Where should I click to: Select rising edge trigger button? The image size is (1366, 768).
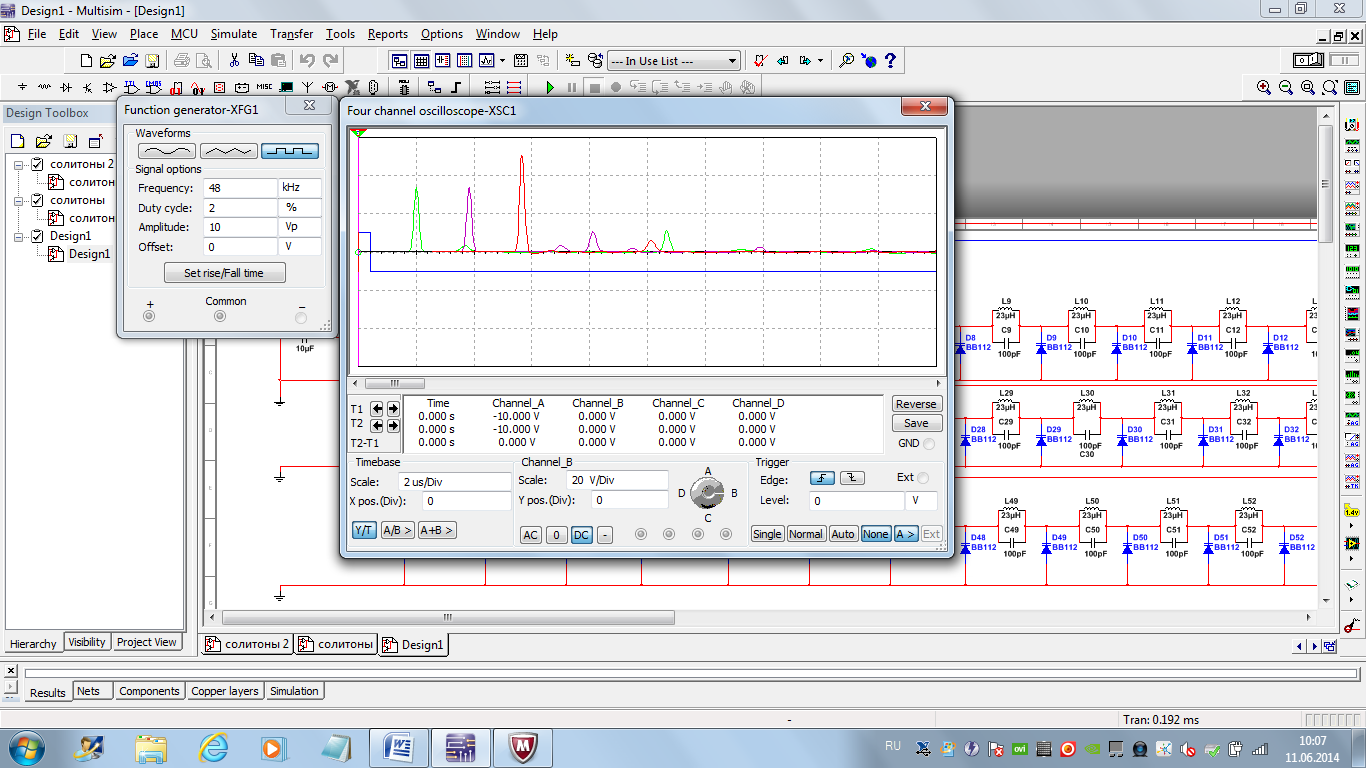point(823,478)
